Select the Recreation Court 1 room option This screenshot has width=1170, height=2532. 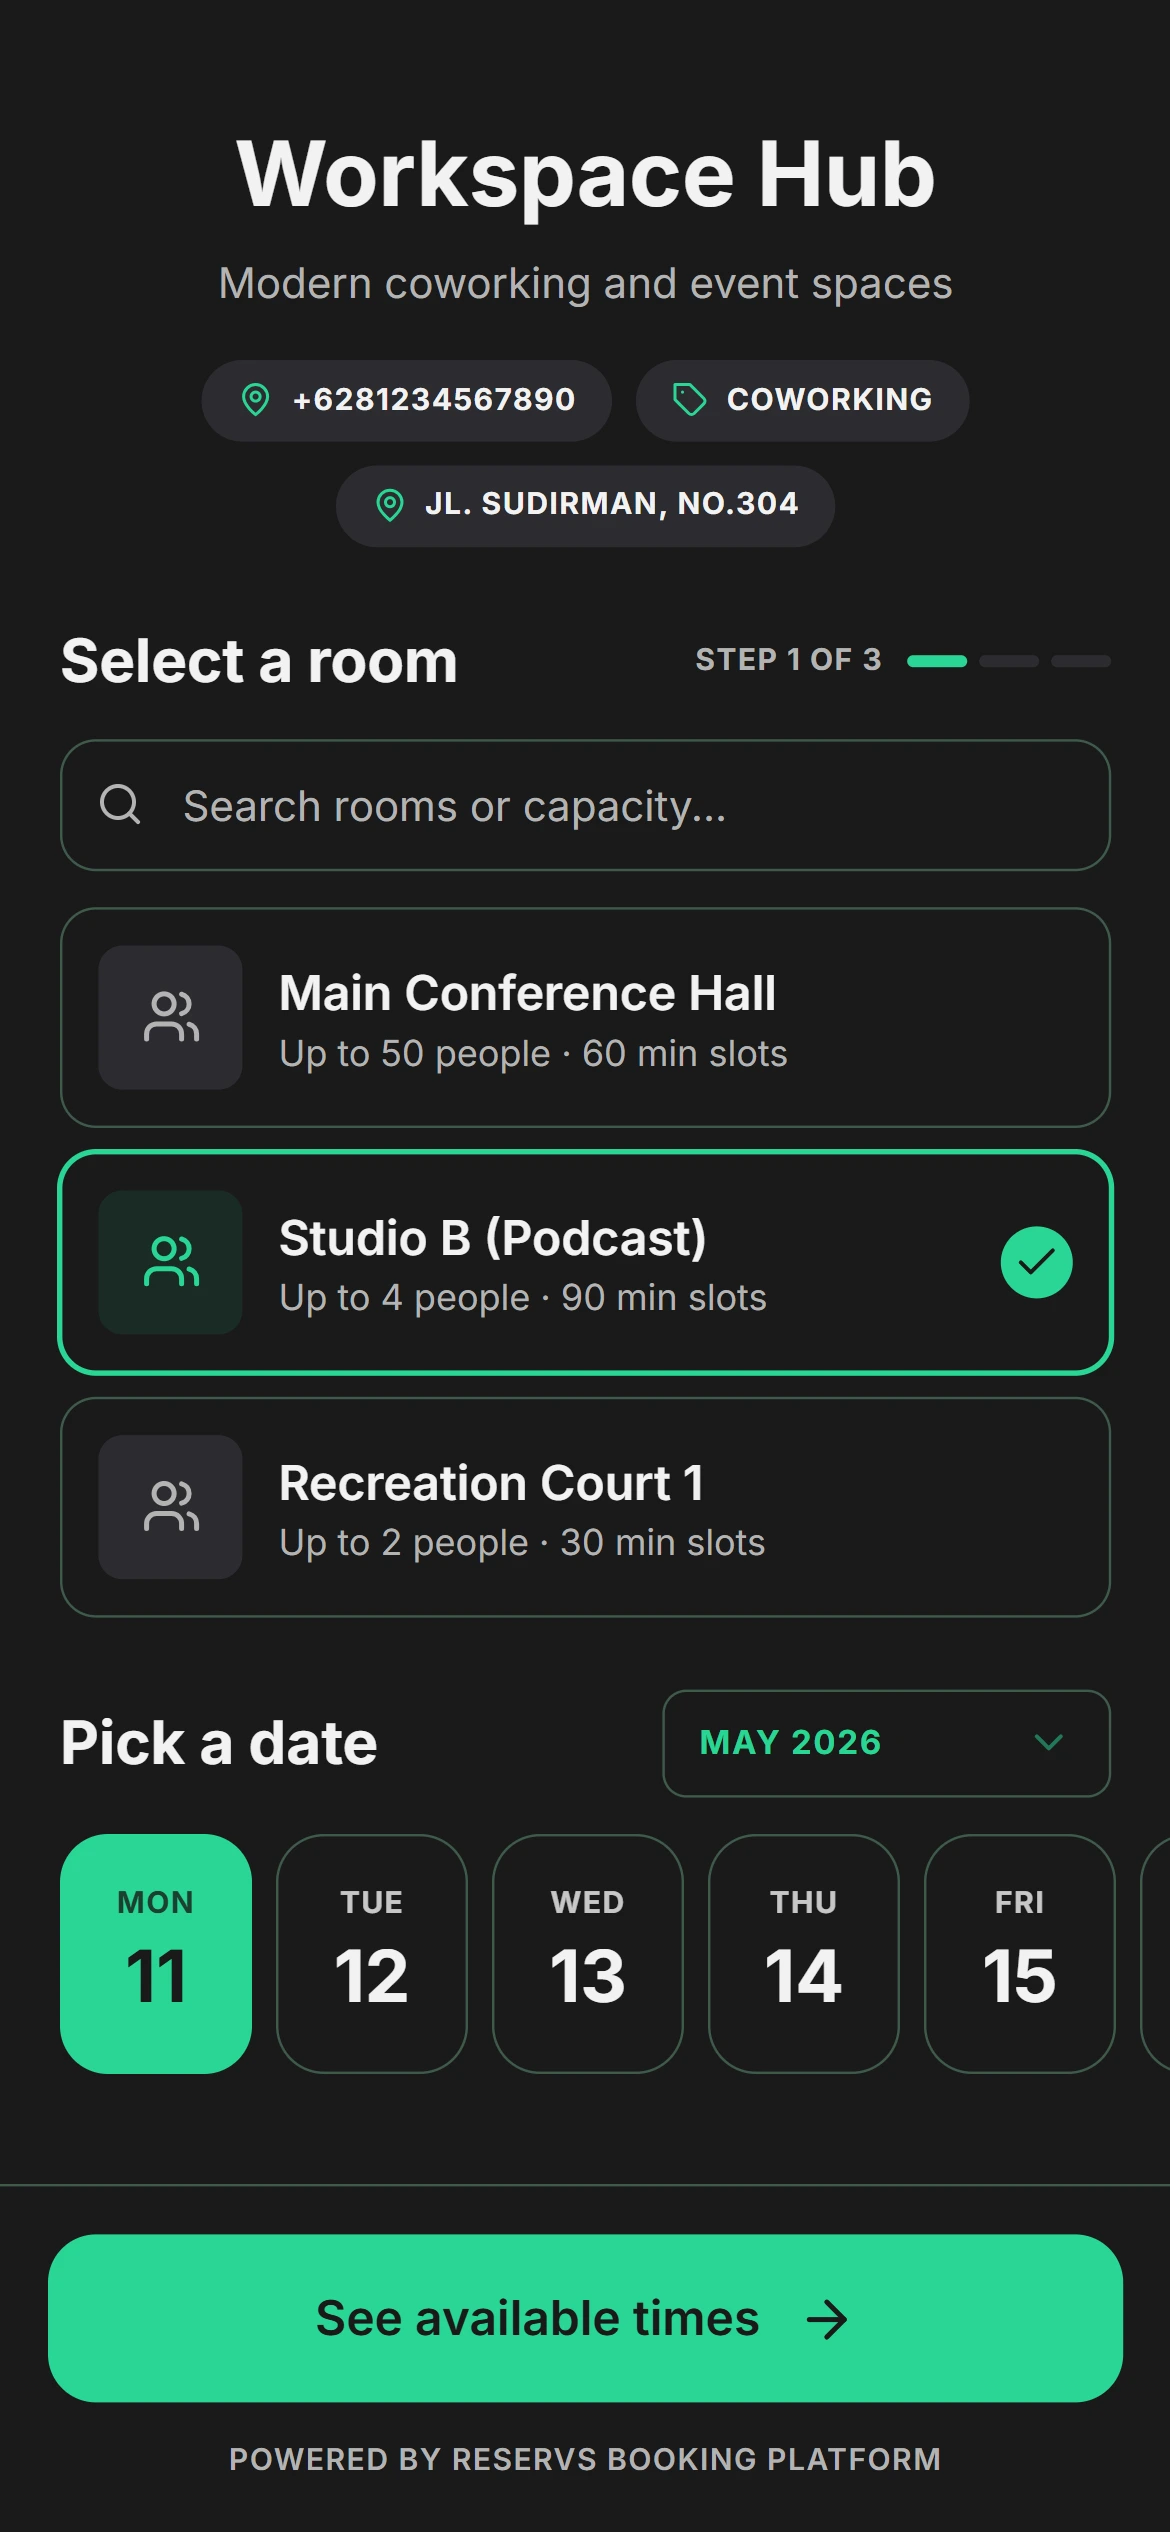pyautogui.click(x=585, y=1507)
